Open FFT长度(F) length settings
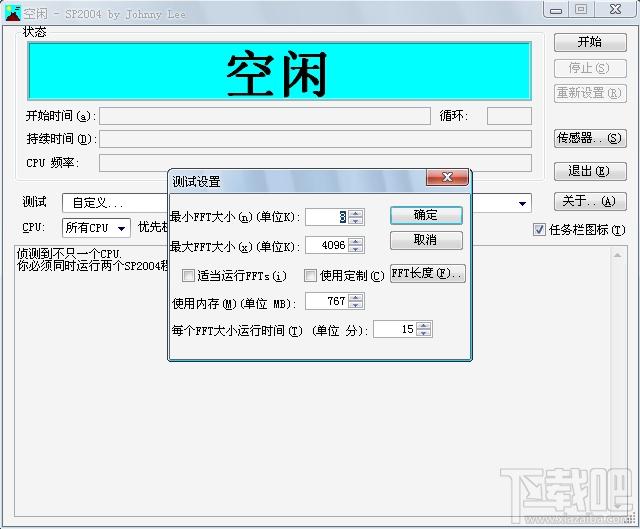The width and height of the screenshot is (640, 529). [427, 273]
